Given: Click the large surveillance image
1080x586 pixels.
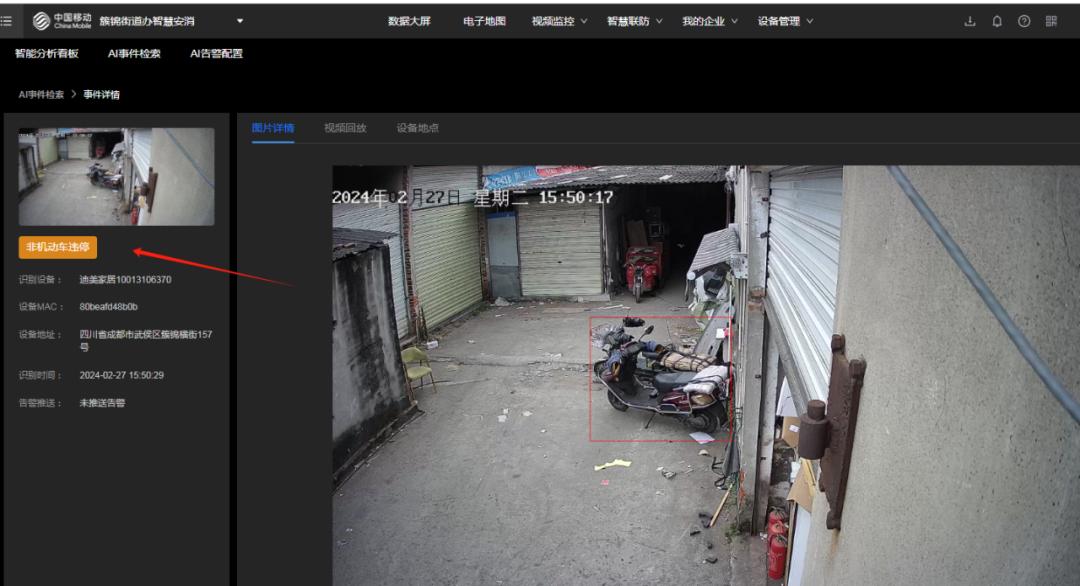Looking at the screenshot, I should tap(706, 375).
